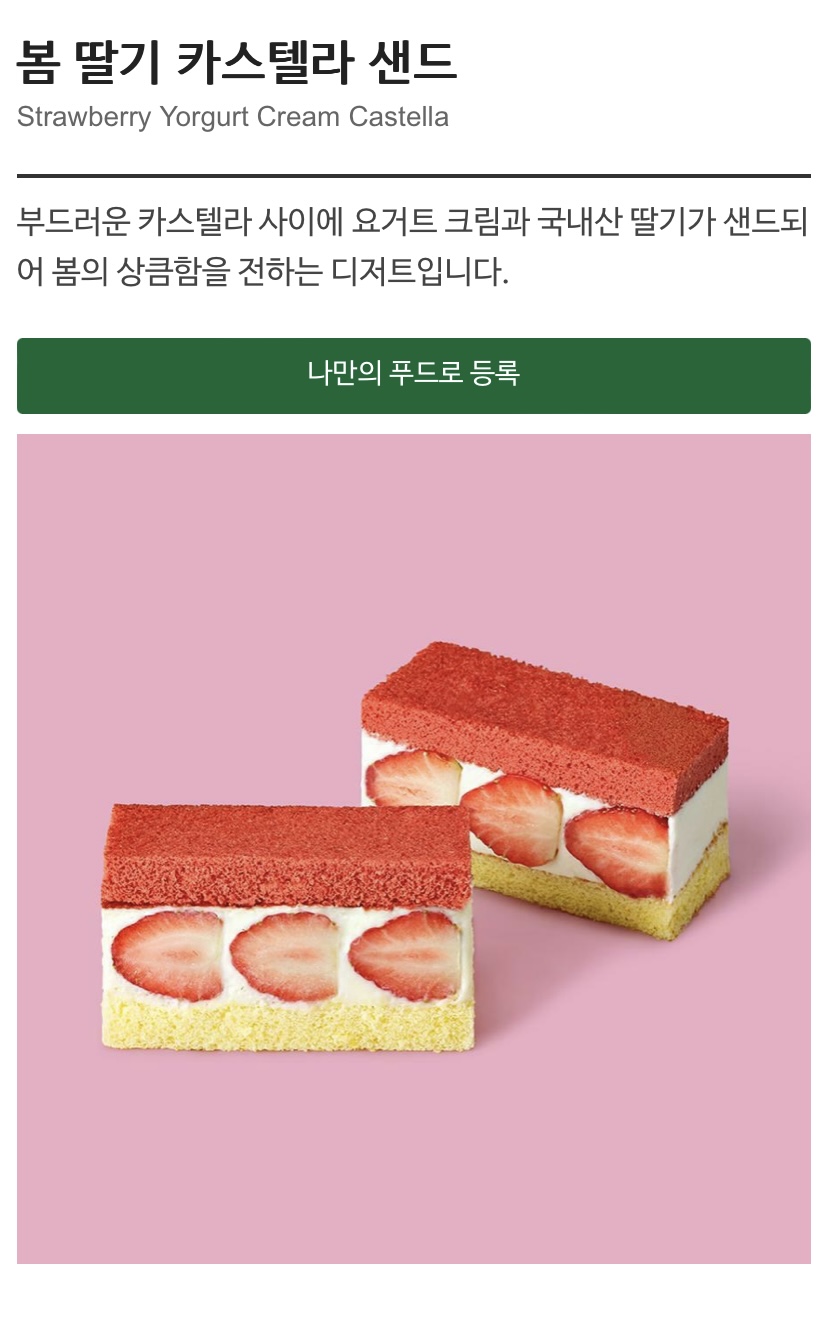Click the dark divider line under subtitle
The image size is (828, 1327).
(414, 176)
